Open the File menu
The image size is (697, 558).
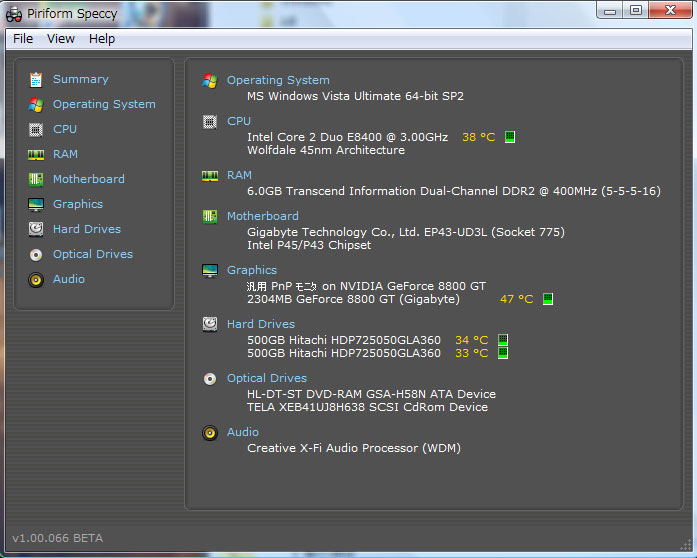pos(23,39)
